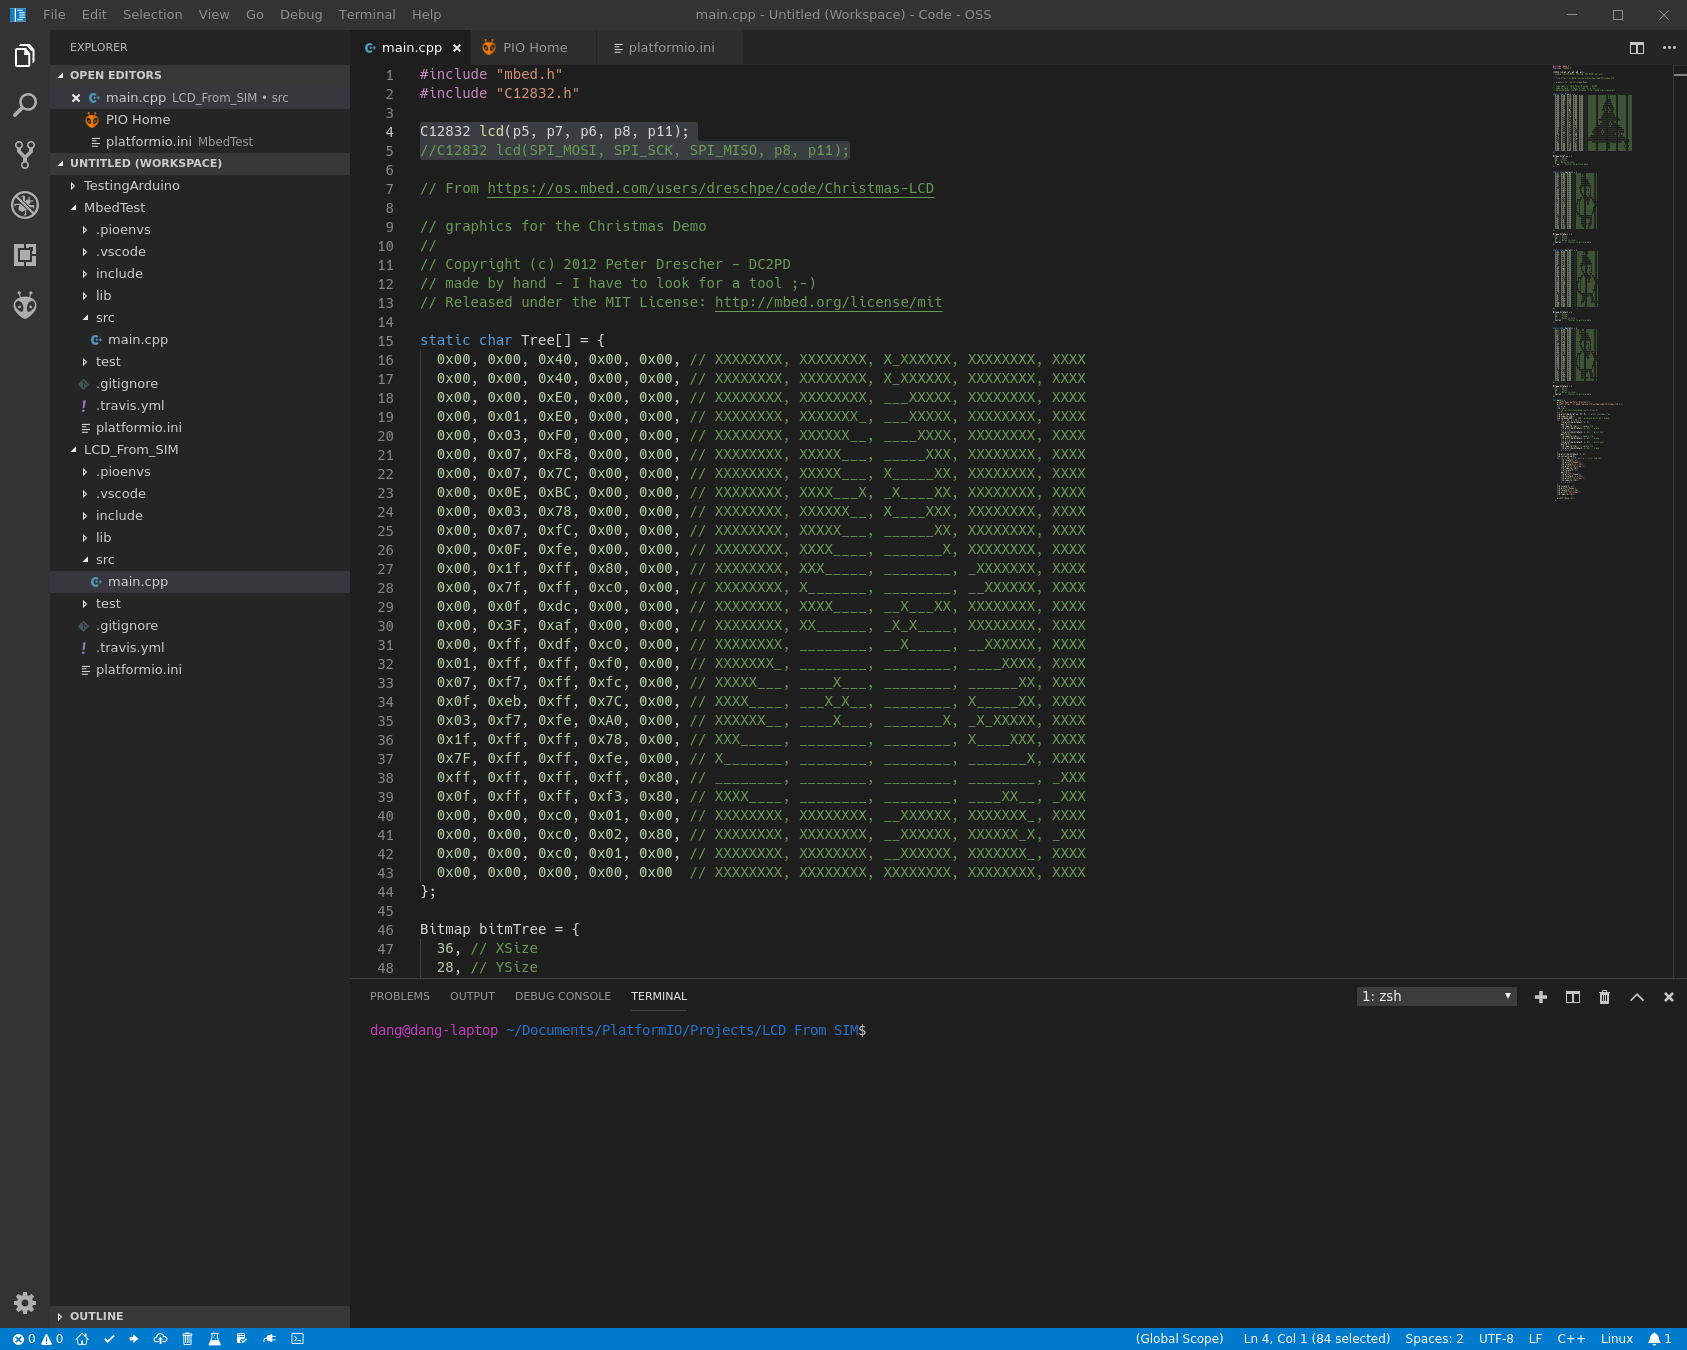Open the Terminal menu
Screen dimensions: 1687x1350
367,15
